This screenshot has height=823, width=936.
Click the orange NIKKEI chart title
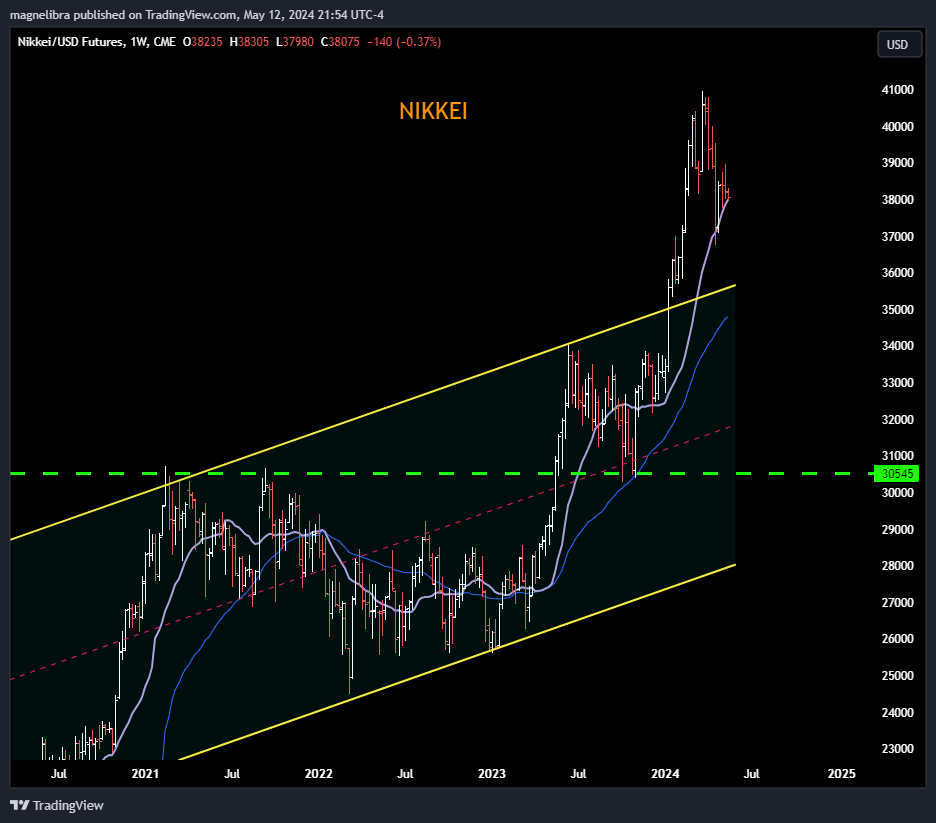433,112
